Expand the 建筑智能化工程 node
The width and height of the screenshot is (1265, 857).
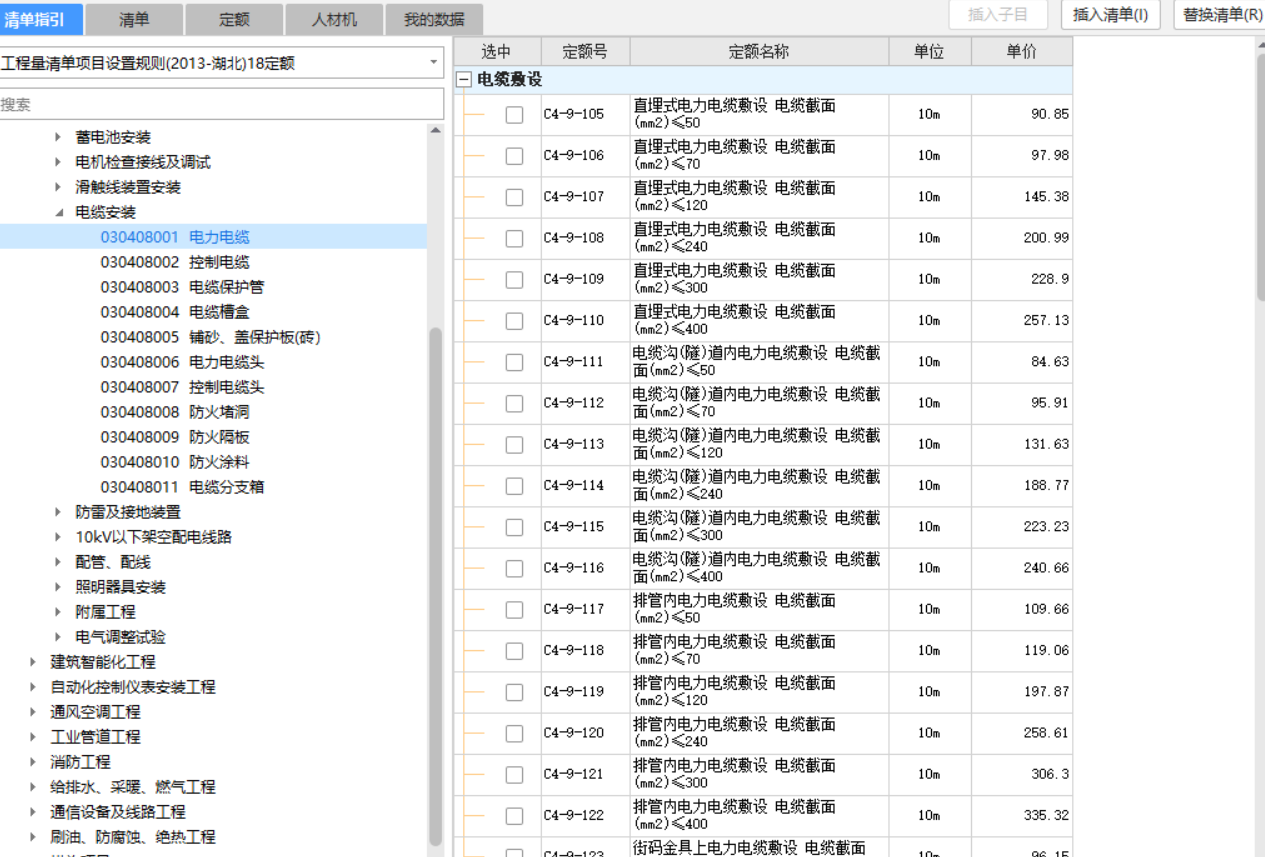point(33,663)
